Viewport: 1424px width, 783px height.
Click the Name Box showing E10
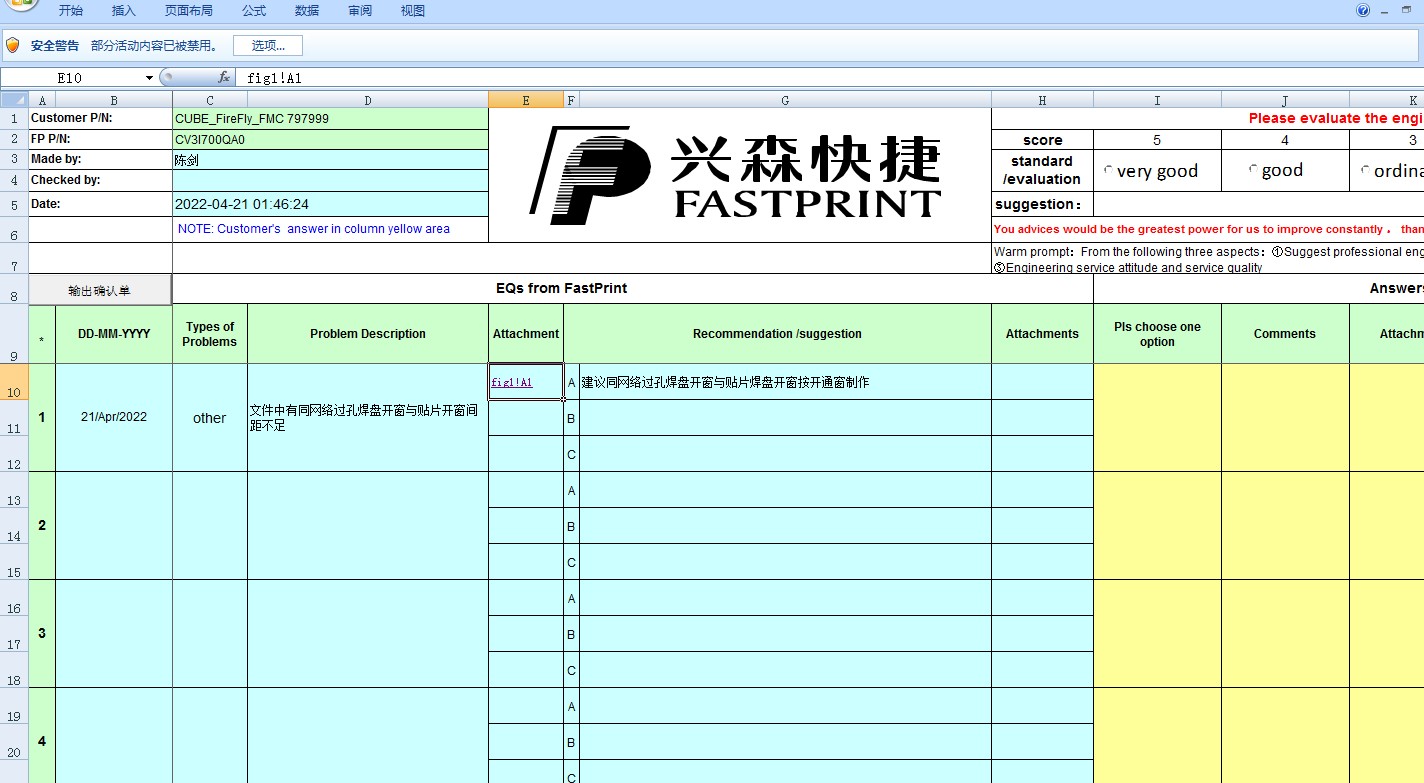pyautogui.click(x=70, y=78)
